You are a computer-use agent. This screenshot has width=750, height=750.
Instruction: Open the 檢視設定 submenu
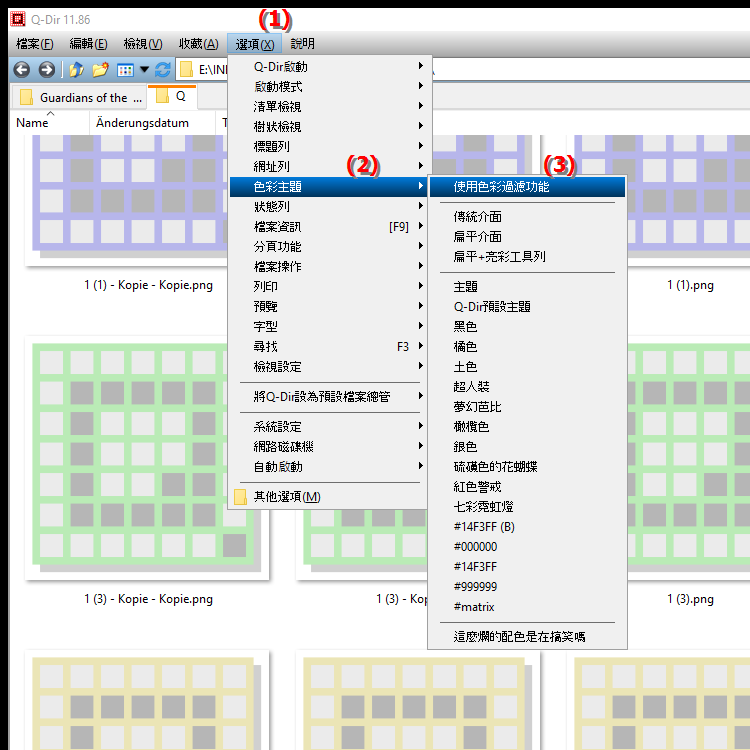click(x=330, y=367)
